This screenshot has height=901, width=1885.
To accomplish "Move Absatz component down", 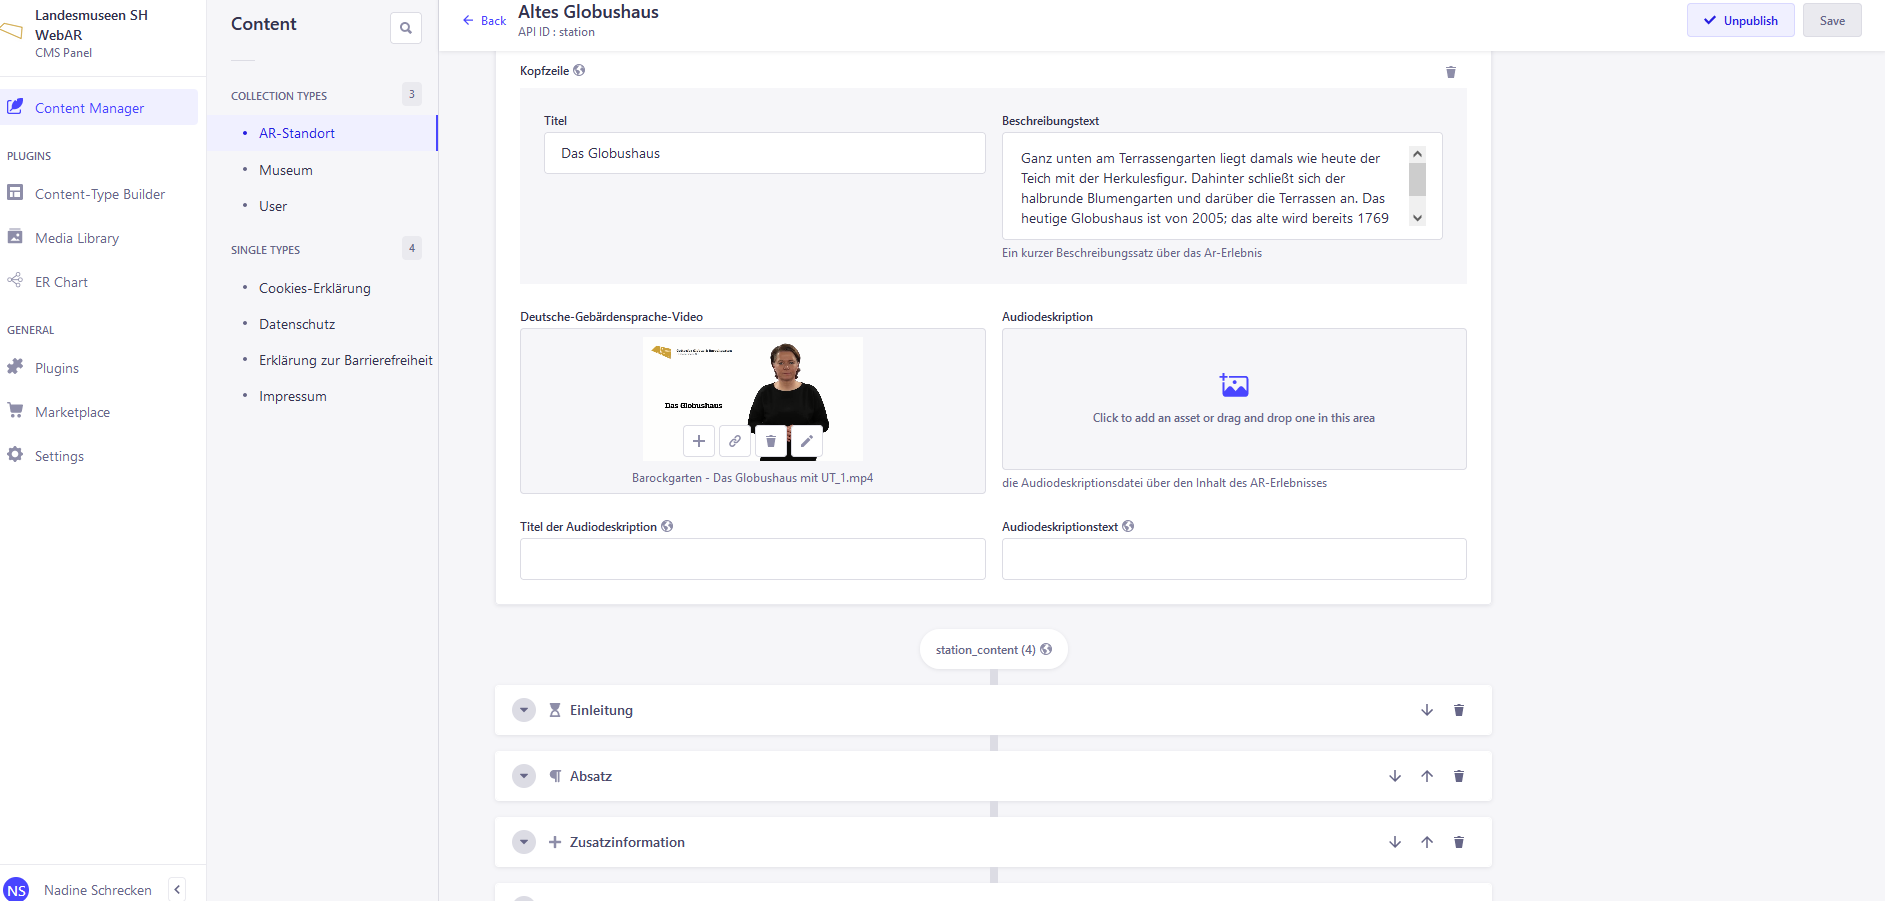I will pos(1395,776).
